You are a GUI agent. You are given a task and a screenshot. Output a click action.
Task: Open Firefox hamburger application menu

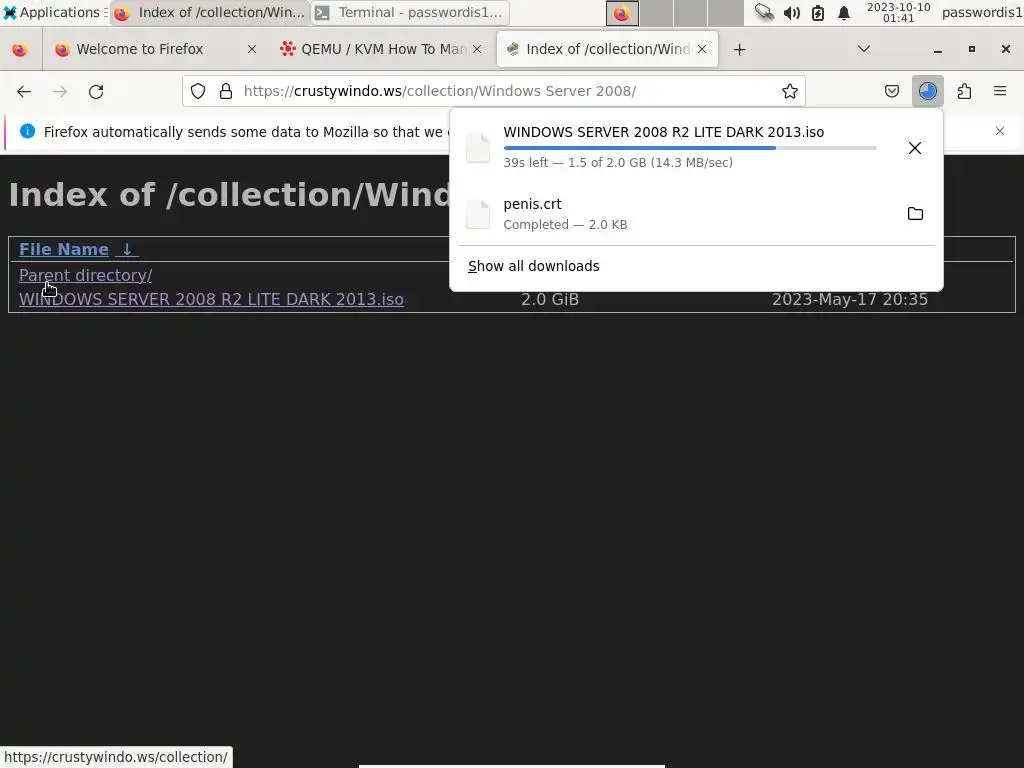[x=1000, y=91]
